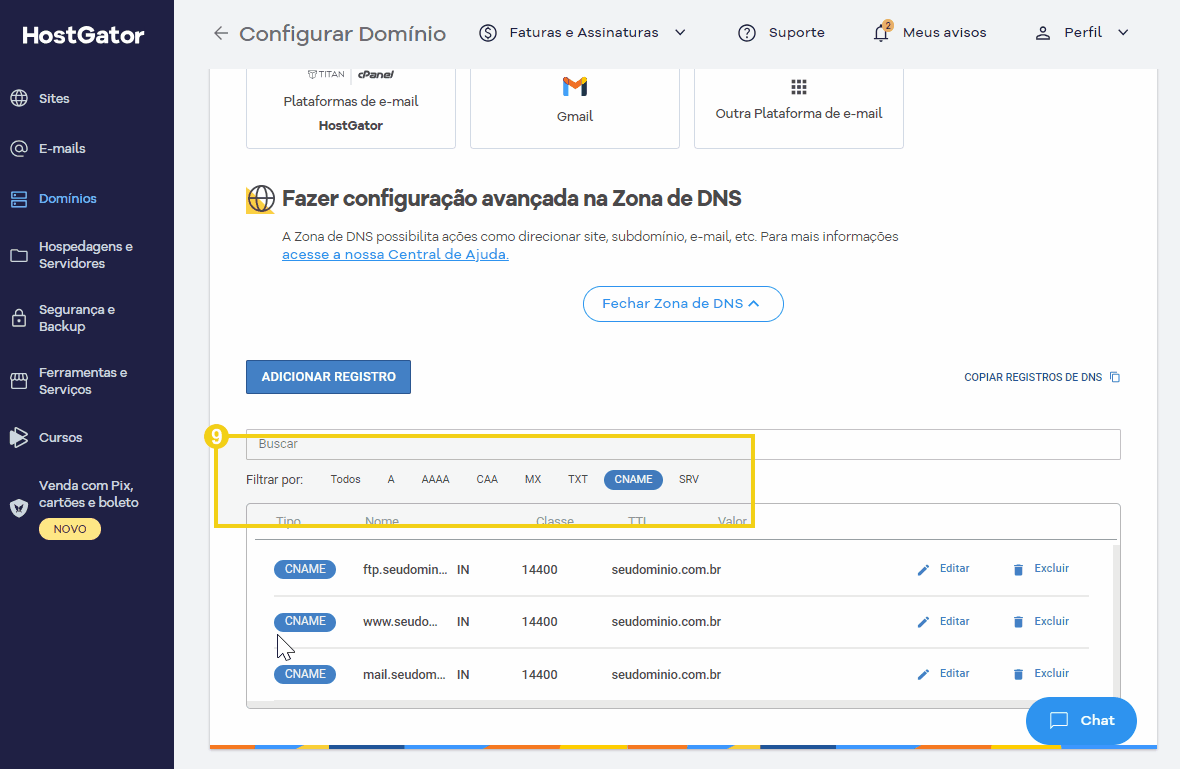The height and width of the screenshot is (769, 1180).
Task: Click Editar for ftp.seudomin record
Action: [x=954, y=569]
